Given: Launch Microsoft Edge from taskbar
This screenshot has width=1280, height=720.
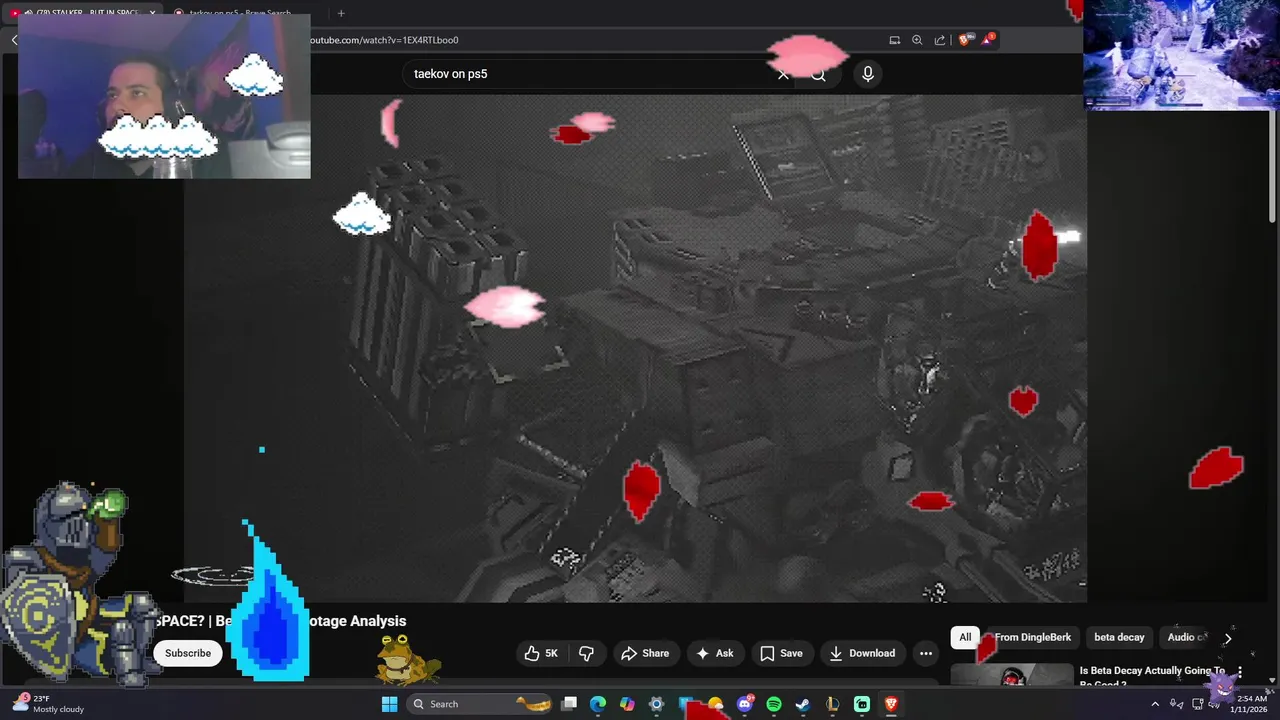Looking at the screenshot, I should [x=598, y=704].
